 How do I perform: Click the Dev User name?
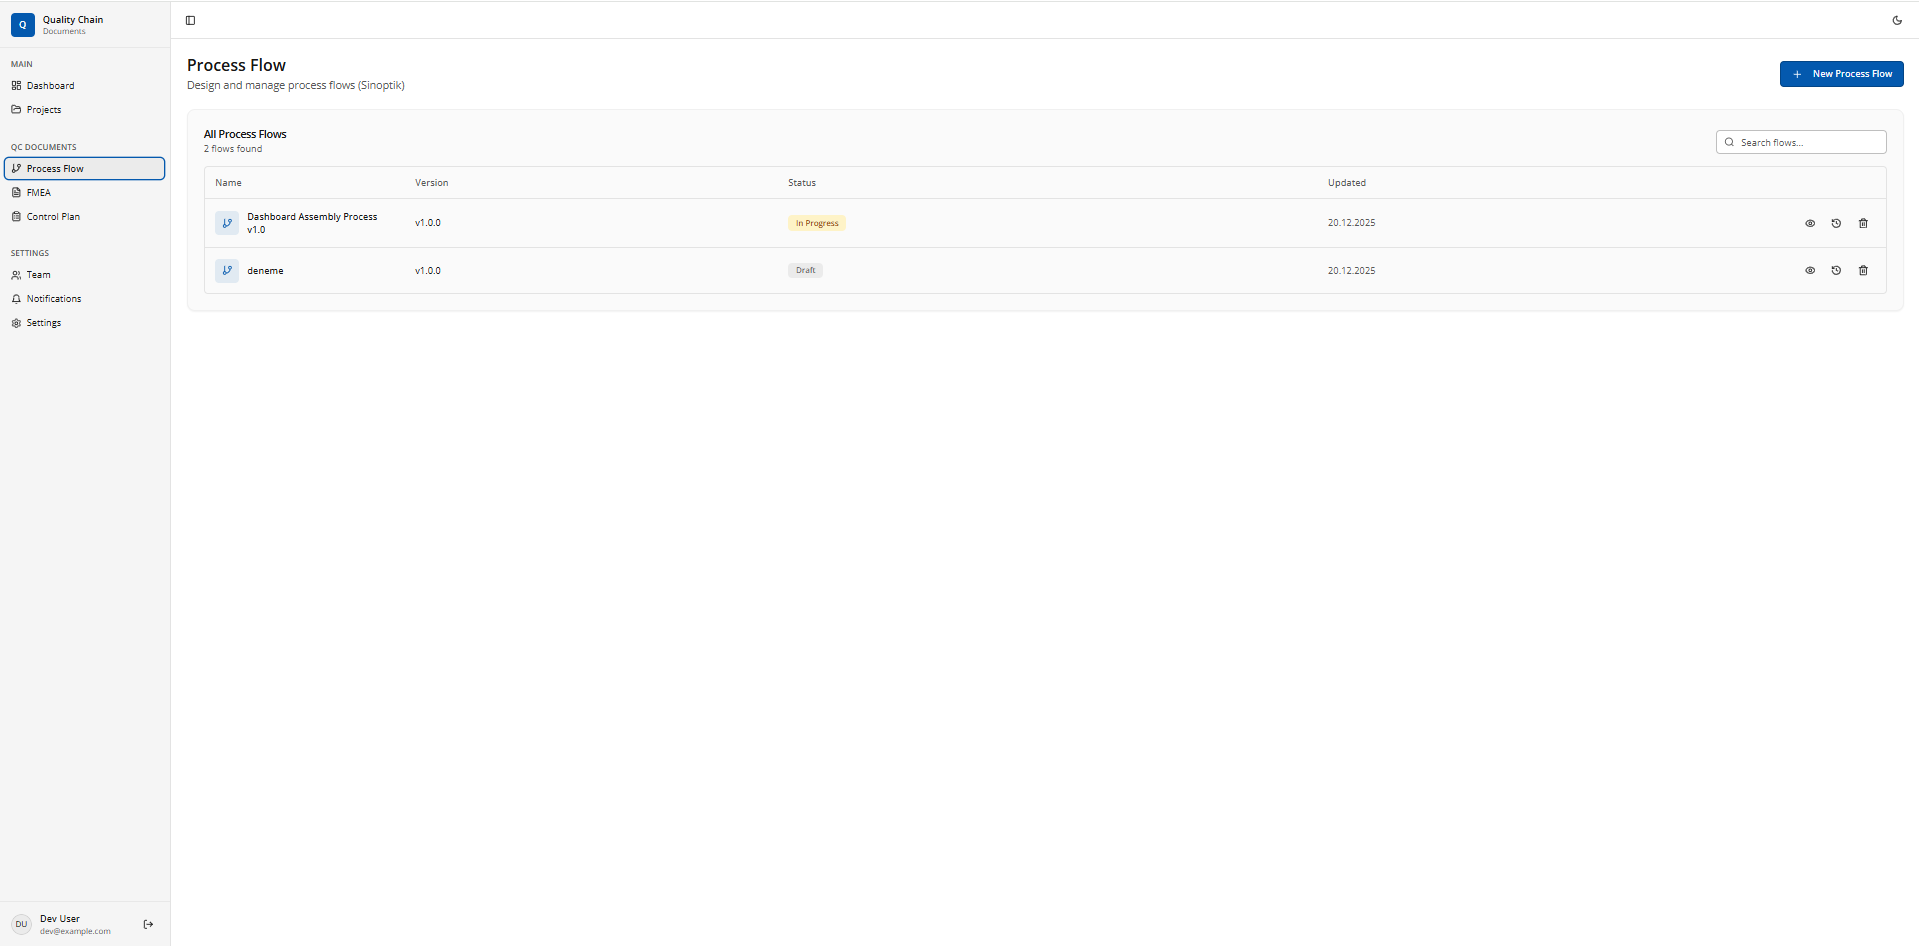coord(60,919)
